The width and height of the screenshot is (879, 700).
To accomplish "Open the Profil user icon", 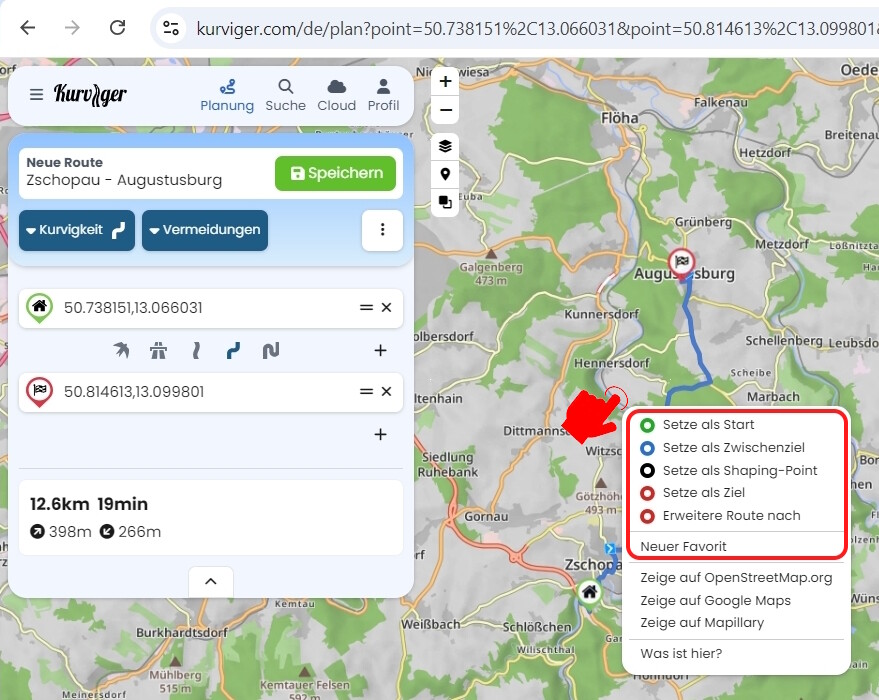I will click(383, 95).
